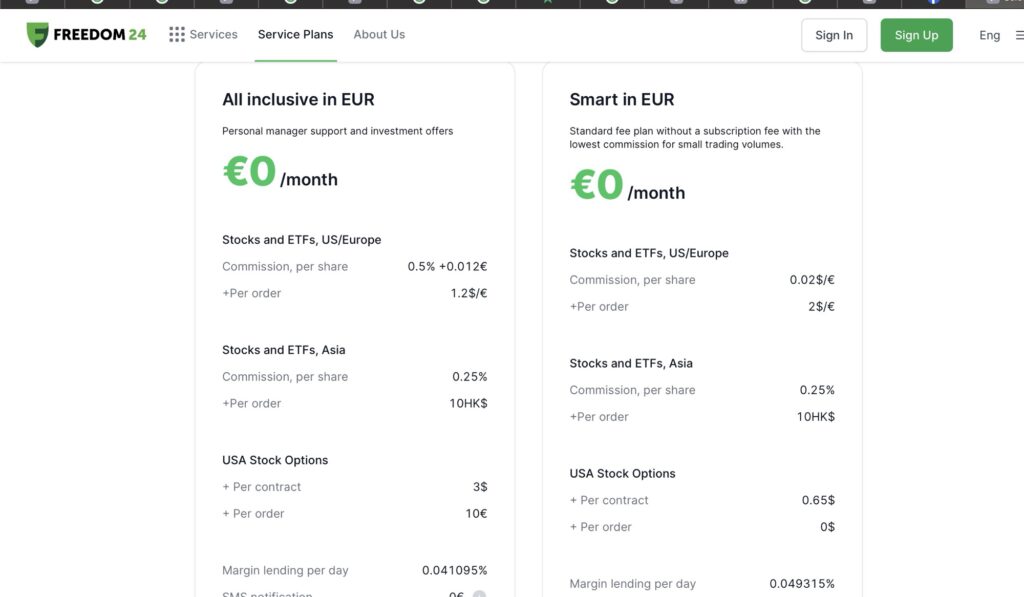Click the "3$" per contract value
1024x597 pixels.
480,487
